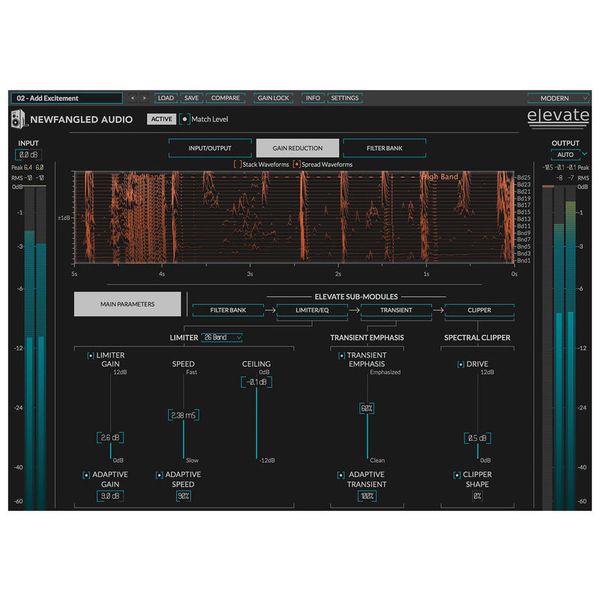Screen dimensions: 600x600
Task: Open the Limiter 26 Band dropdown
Action: (222, 338)
